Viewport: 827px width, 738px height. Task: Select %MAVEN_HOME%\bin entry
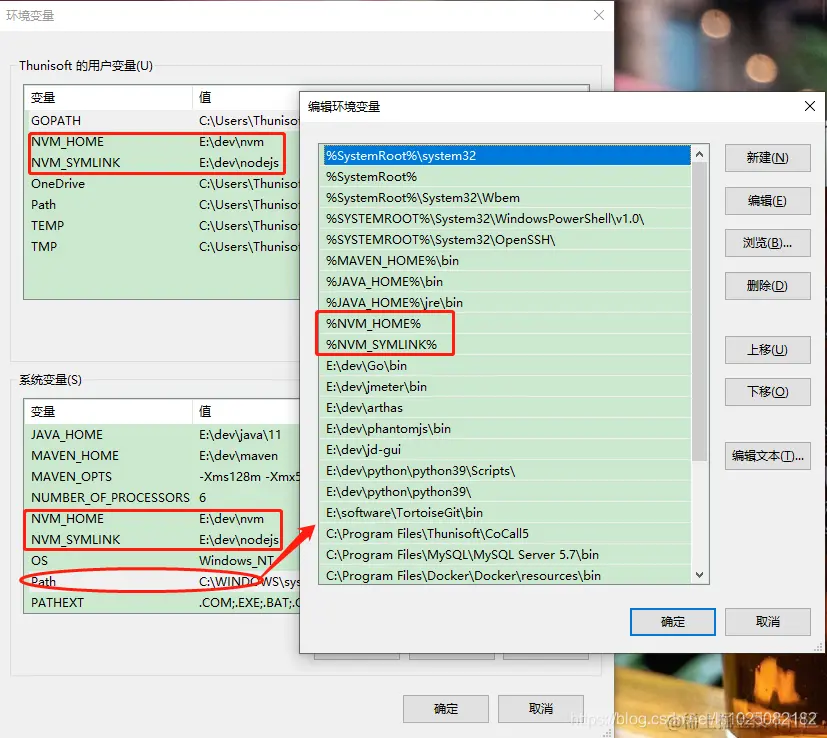pyautogui.click(x=505, y=261)
